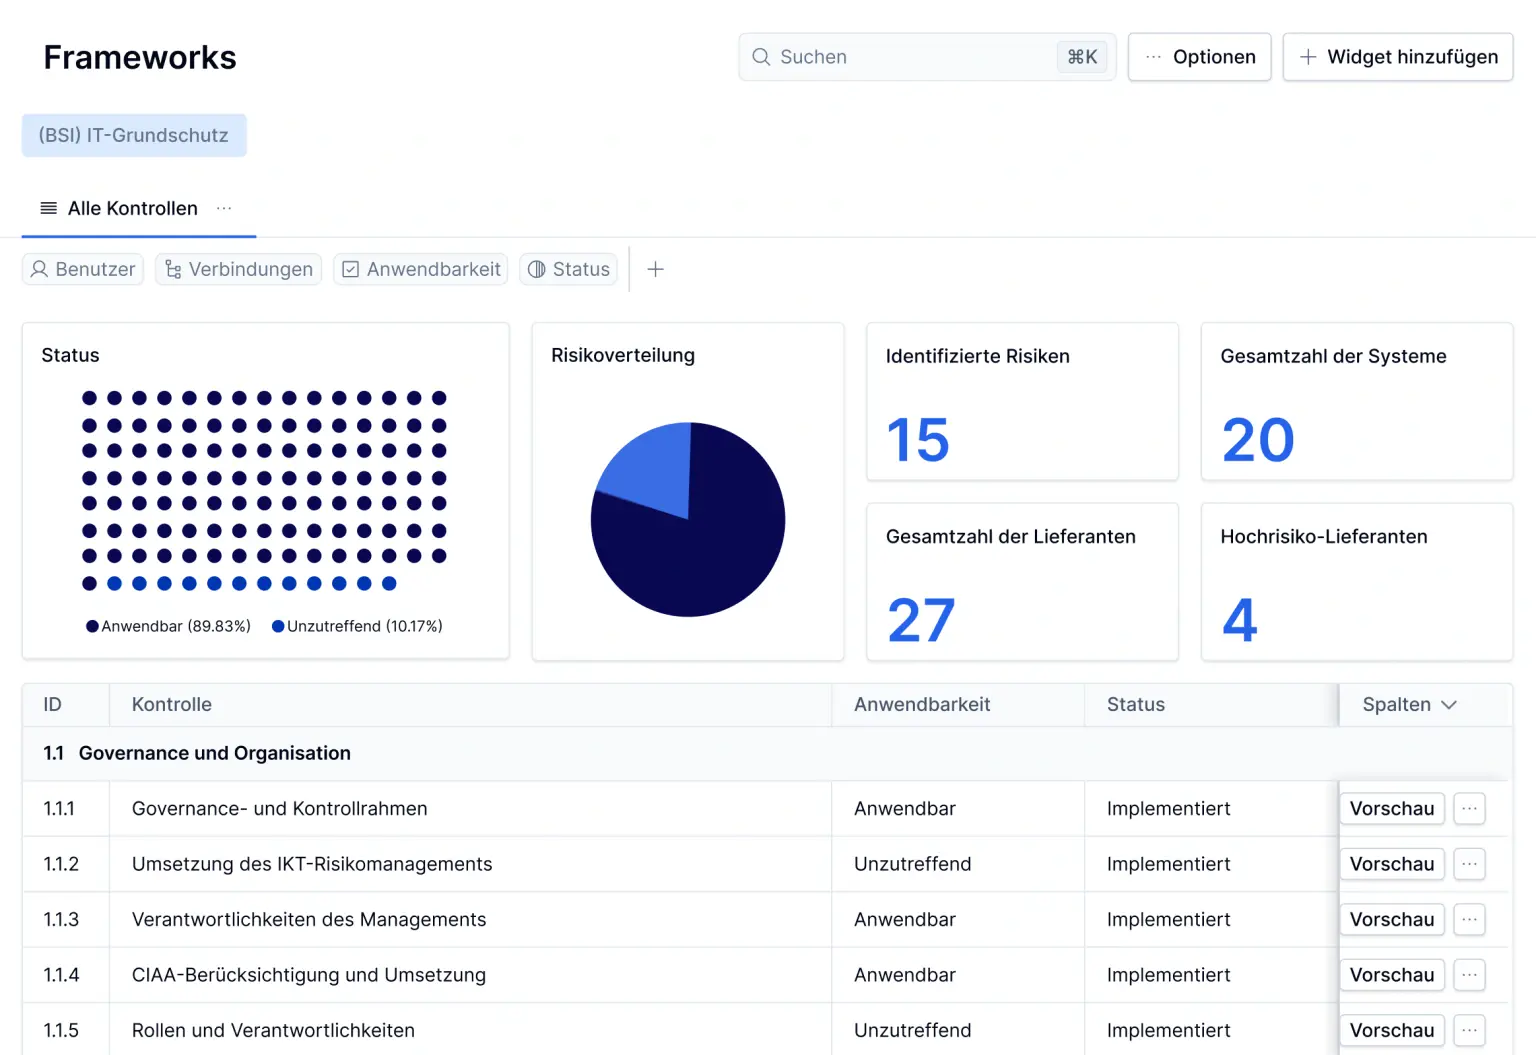Click the plus icon to add a filter
The width and height of the screenshot is (1536, 1055).
(x=656, y=269)
